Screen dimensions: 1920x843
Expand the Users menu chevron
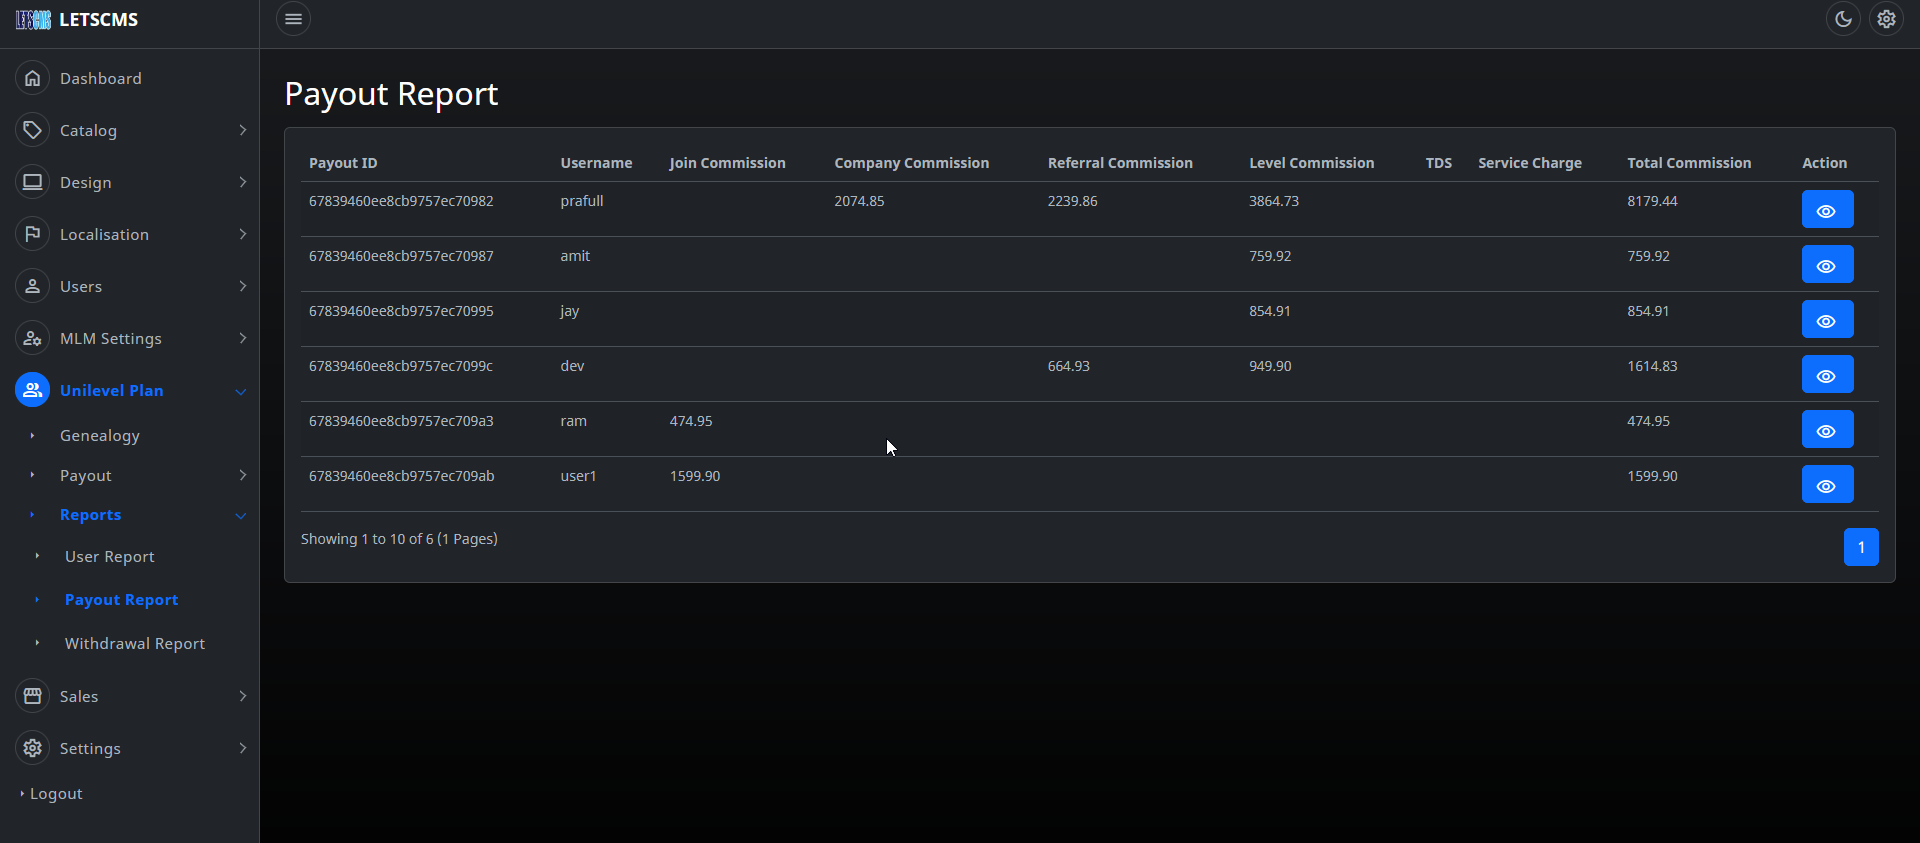pyautogui.click(x=242, y=286)
